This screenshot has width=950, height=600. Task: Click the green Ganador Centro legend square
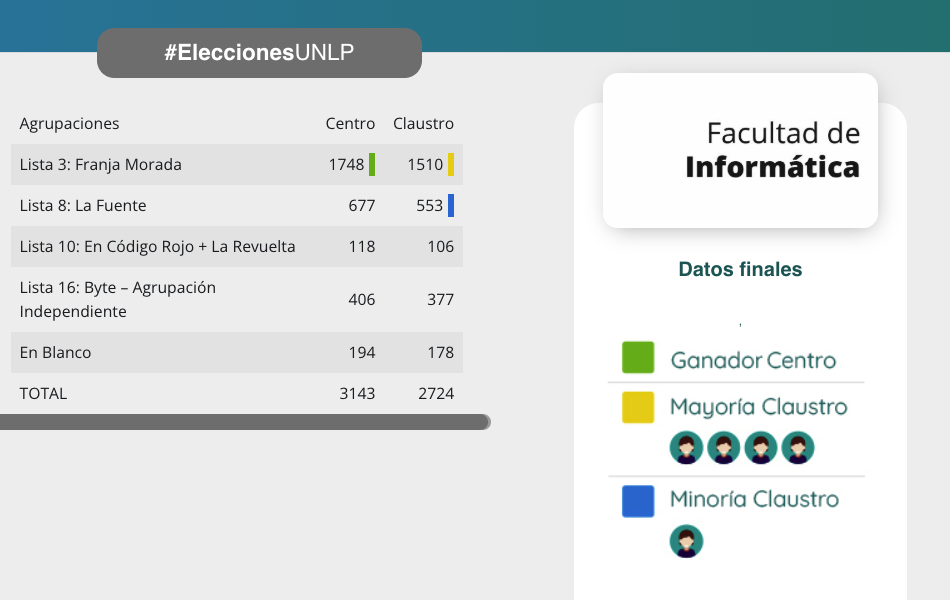tap(638, 358)
